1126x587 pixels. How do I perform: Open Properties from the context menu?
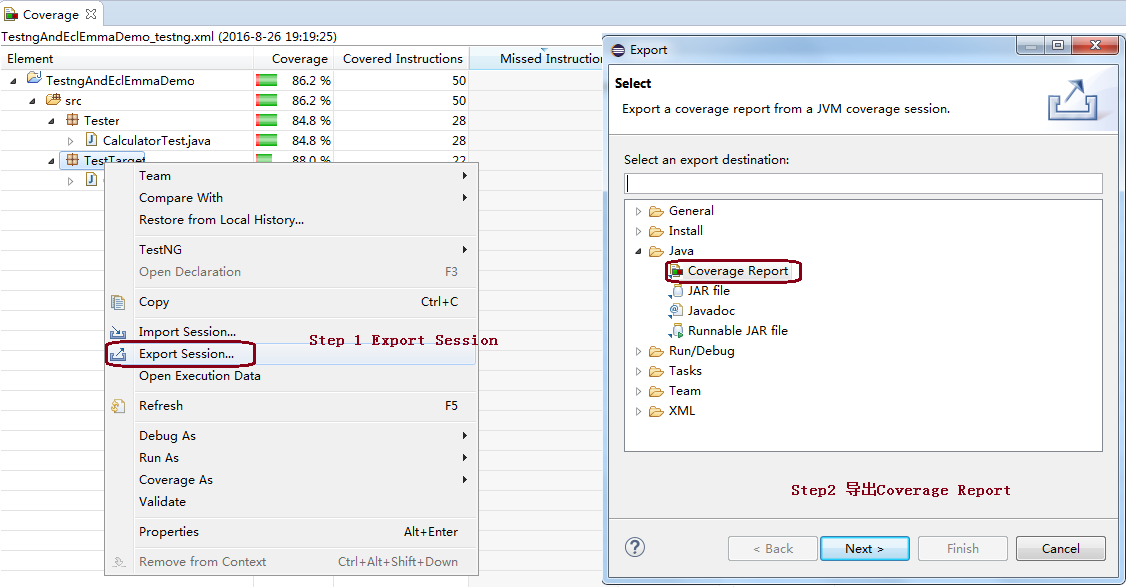coord(292,532)
